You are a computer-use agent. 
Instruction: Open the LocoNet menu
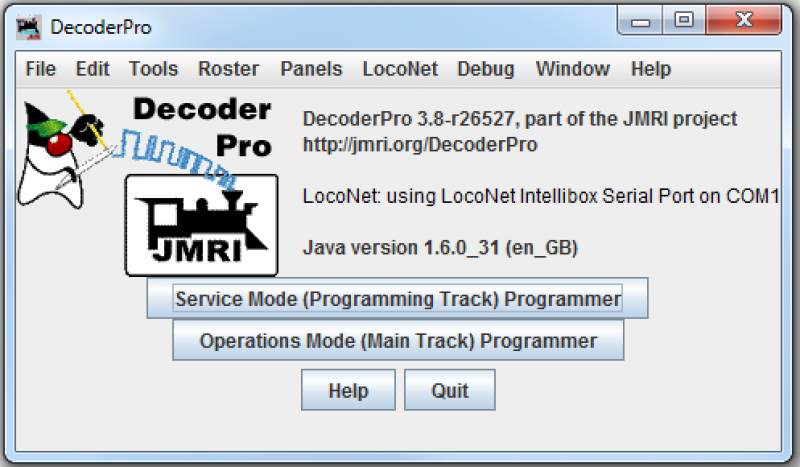coord(400,69)
